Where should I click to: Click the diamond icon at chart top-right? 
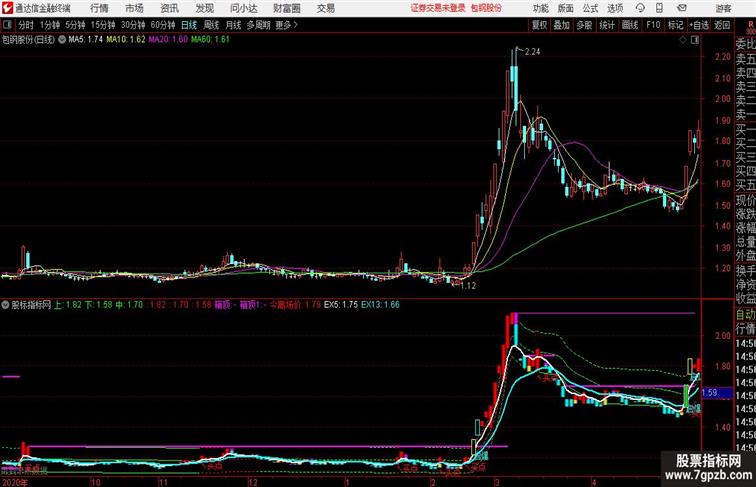click(683, 40)
